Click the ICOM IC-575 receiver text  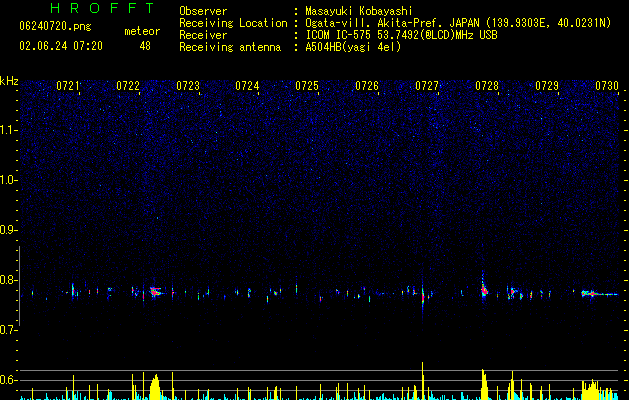coord(401,35)
